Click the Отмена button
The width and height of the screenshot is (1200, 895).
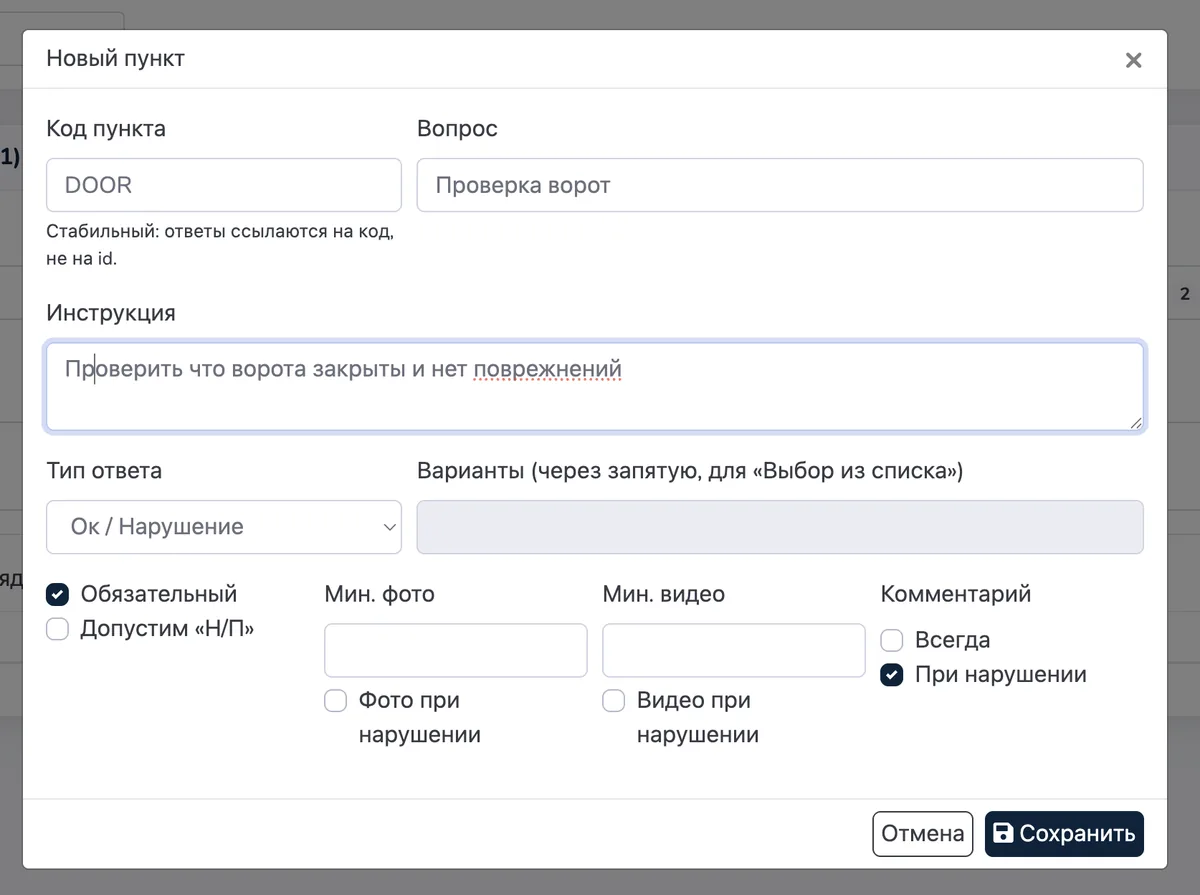(923, 834)
